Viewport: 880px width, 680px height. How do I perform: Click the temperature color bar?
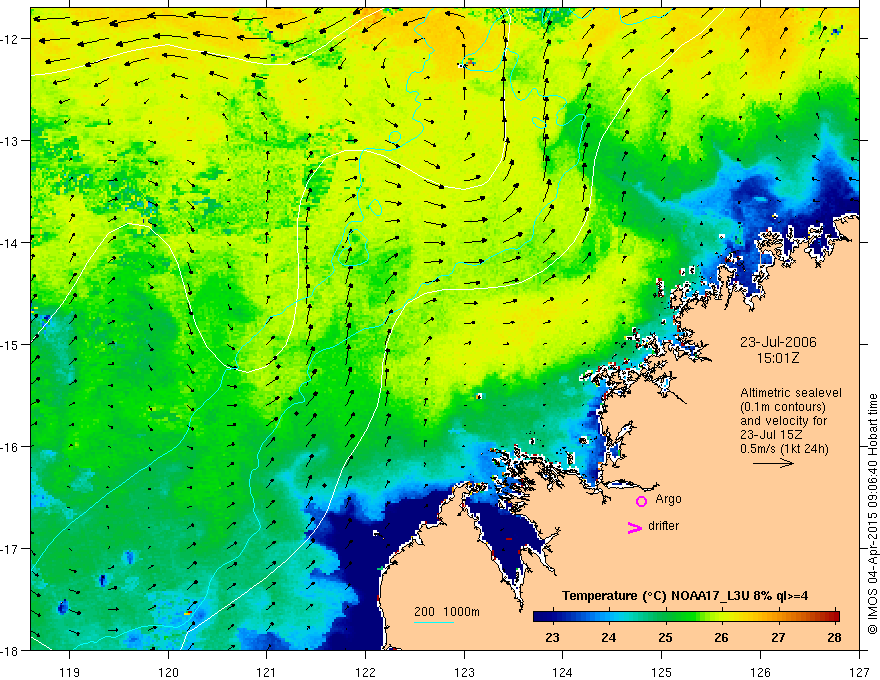tap(686, 616)
